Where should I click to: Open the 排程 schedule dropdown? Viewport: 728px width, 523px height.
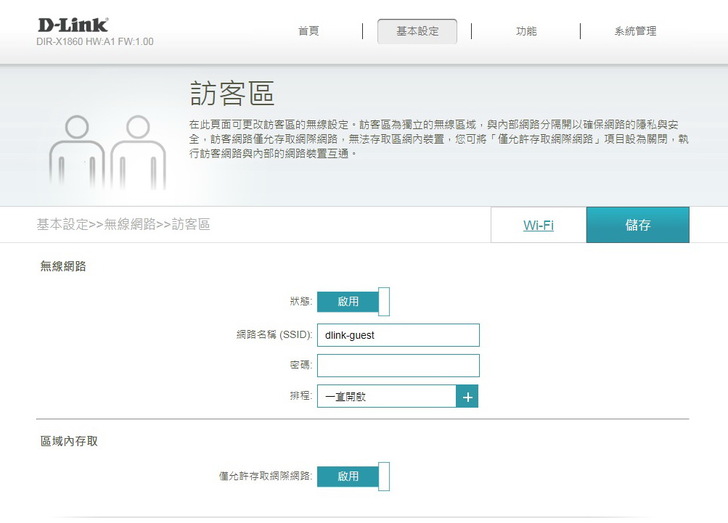386,397
